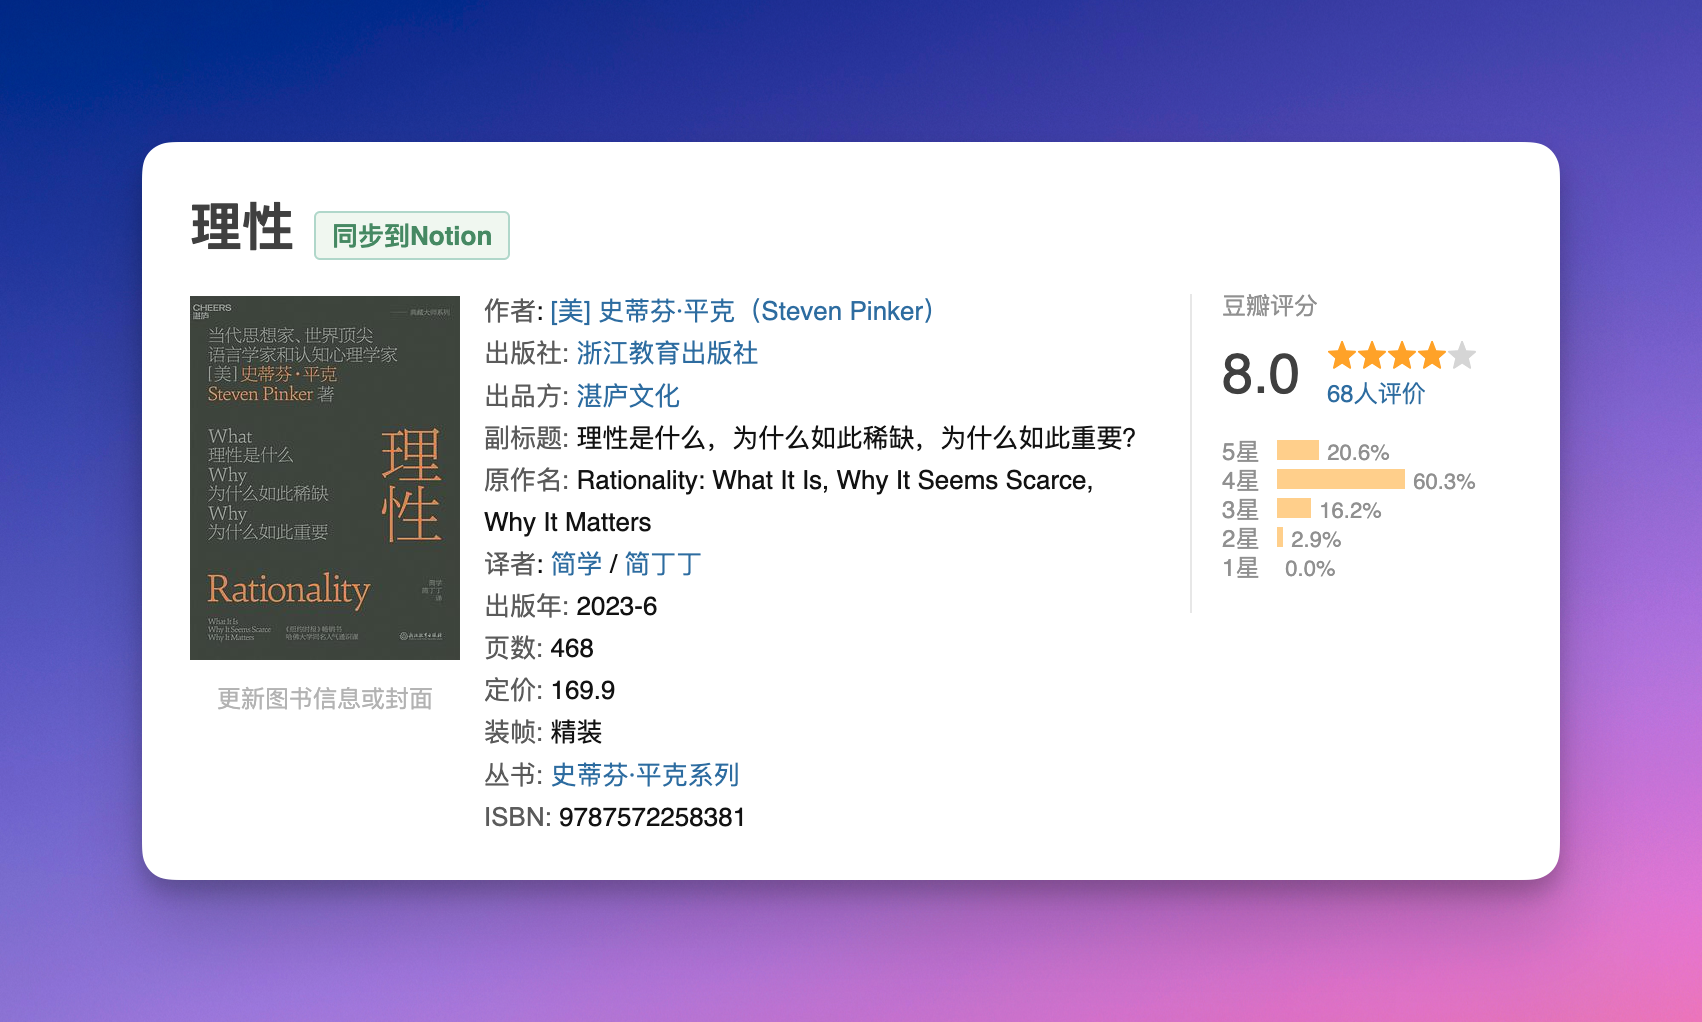The height and width of the screenshot is (1022, 1702).
Task: Click the book title 理性 heading
Action: pos(242,227)
